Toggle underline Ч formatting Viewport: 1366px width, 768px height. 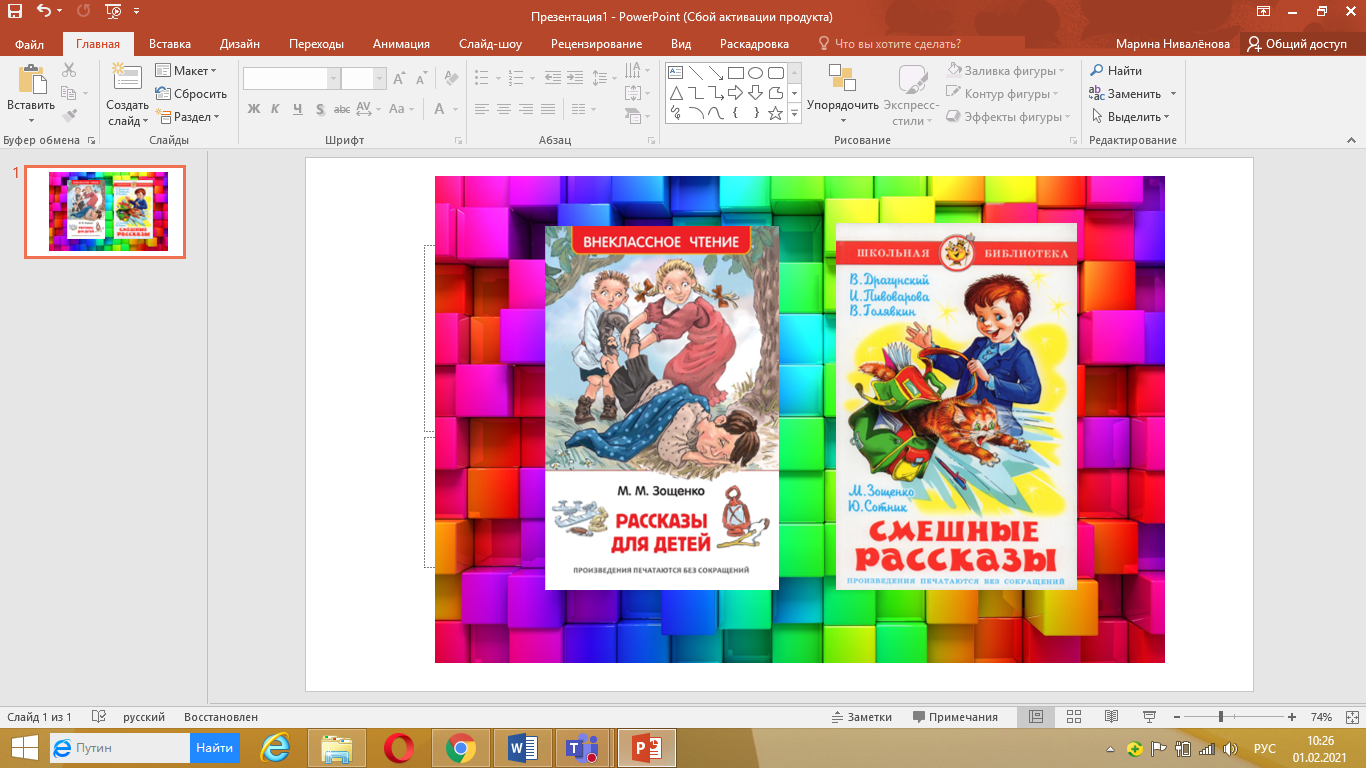pyautogui.click(x=298, y=109)
